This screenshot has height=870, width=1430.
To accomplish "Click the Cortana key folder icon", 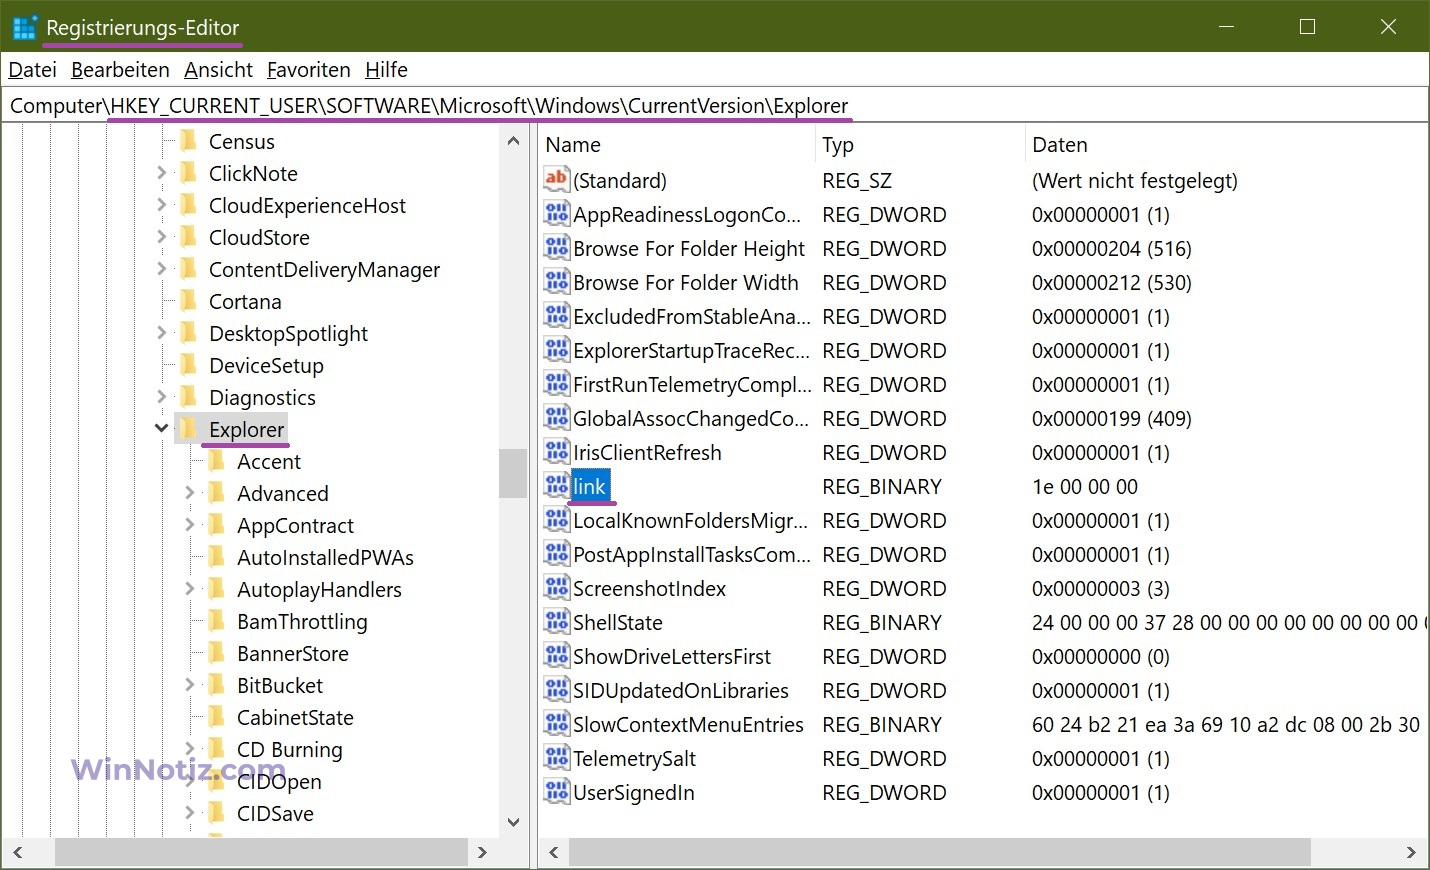I will point(188,301).
